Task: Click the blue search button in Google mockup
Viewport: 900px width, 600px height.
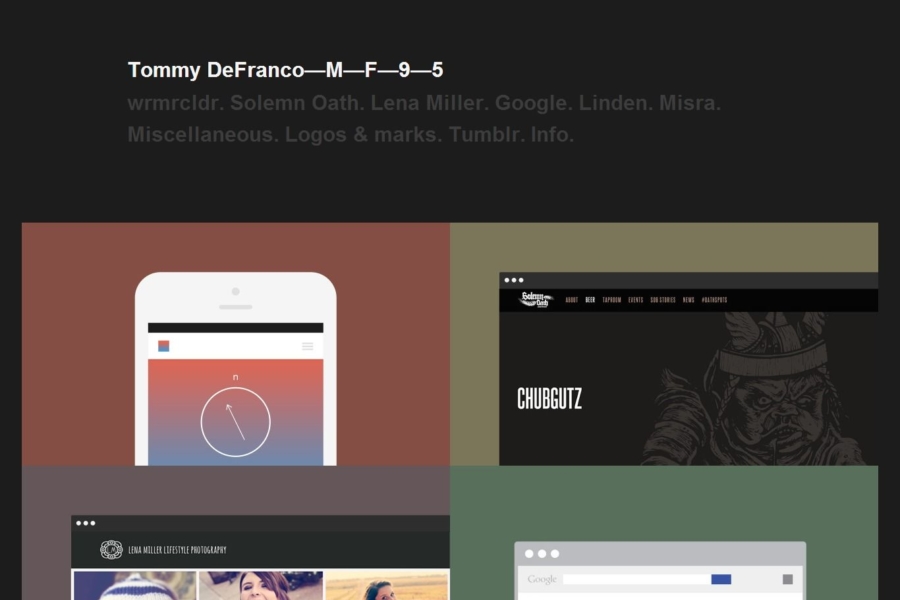Action: click(721, 579)
